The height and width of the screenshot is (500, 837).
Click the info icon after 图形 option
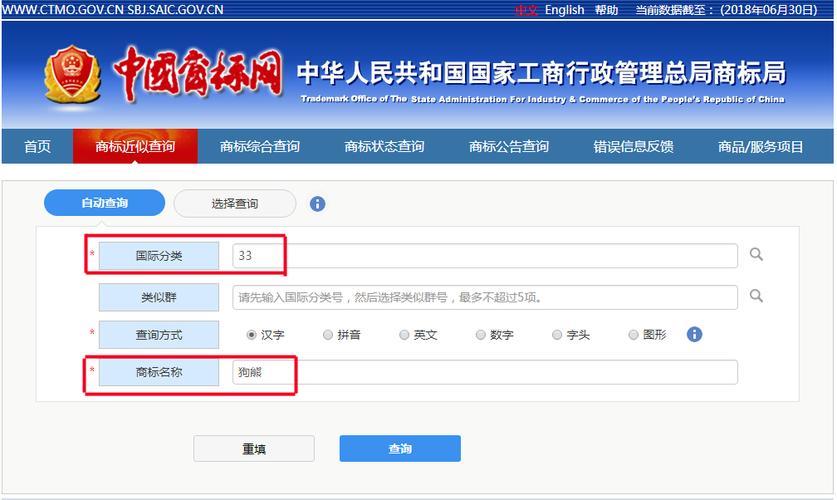point(694,334)
